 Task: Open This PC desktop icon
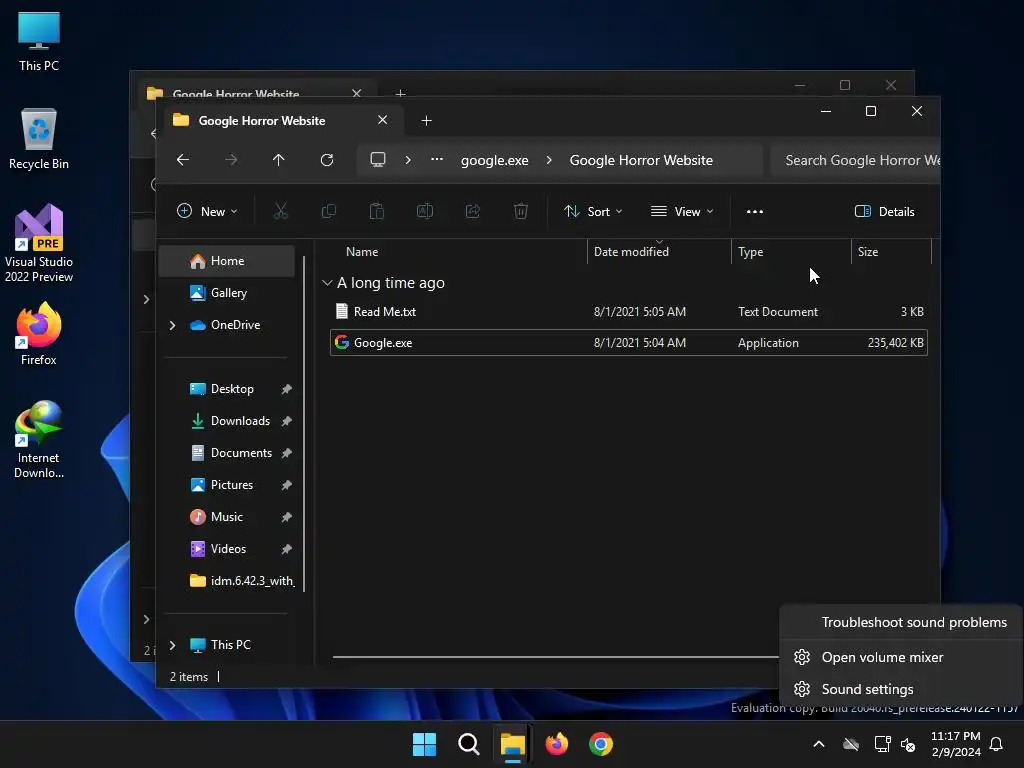point(39,42)
